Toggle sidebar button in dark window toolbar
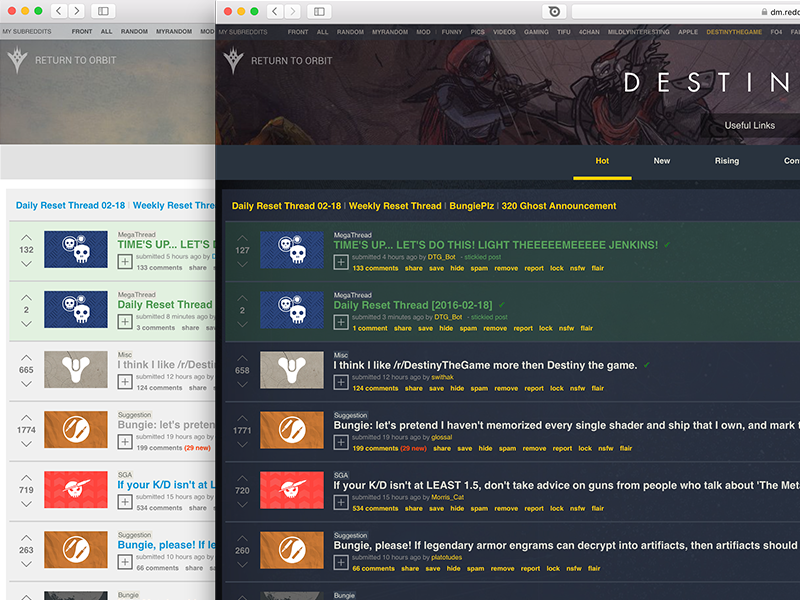Screen dimensions: 800x600 coord(319,11)
